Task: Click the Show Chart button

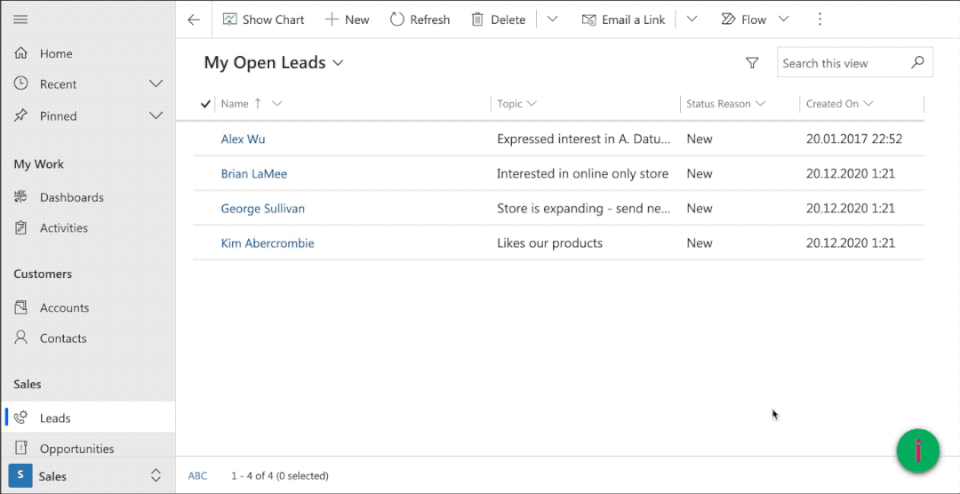Action: click(x=263, y=19)
